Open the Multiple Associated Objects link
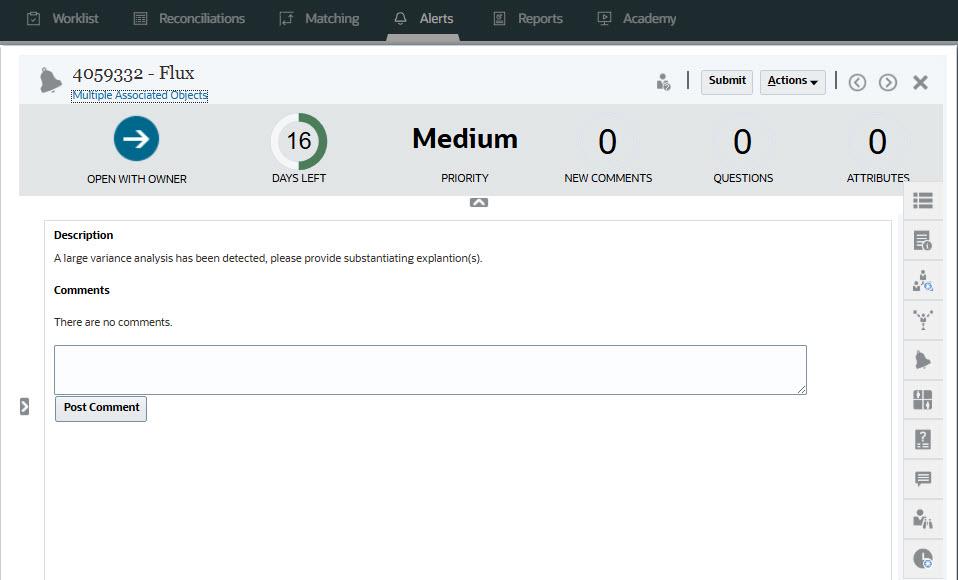The height and width of the screenshot is (580, 958). 140,95
